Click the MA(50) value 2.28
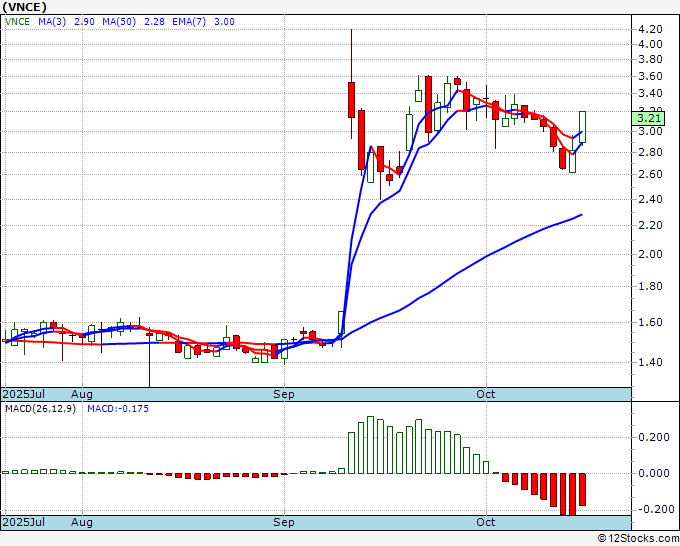 tap(154, 22)
